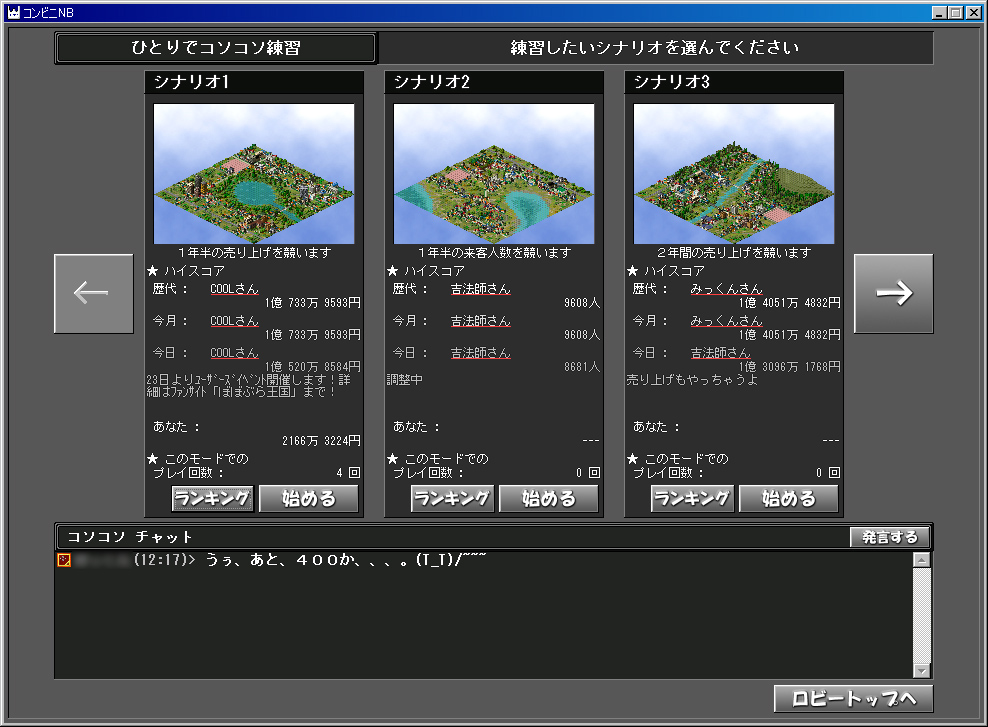Return to lobby via ロビートップへ button
Image resolution: width=988 pixels, height=727 pixels.
pos(853,698)
